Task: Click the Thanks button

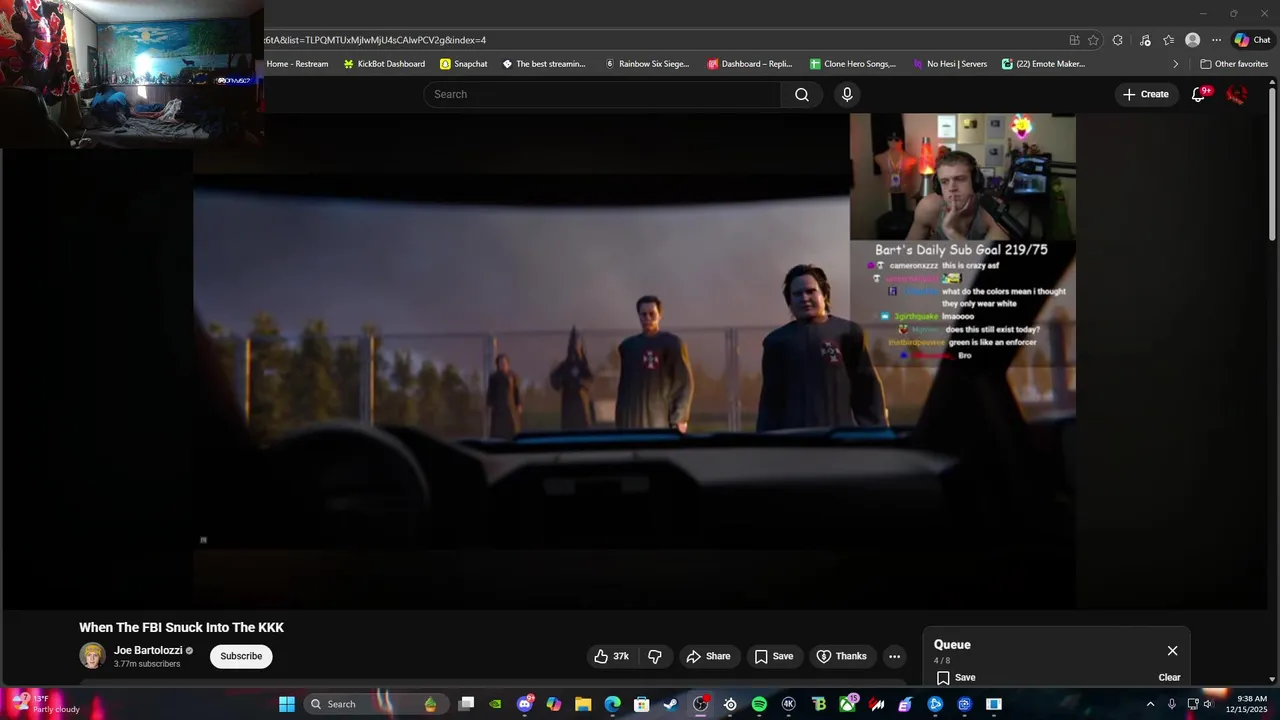Action: 842,656
